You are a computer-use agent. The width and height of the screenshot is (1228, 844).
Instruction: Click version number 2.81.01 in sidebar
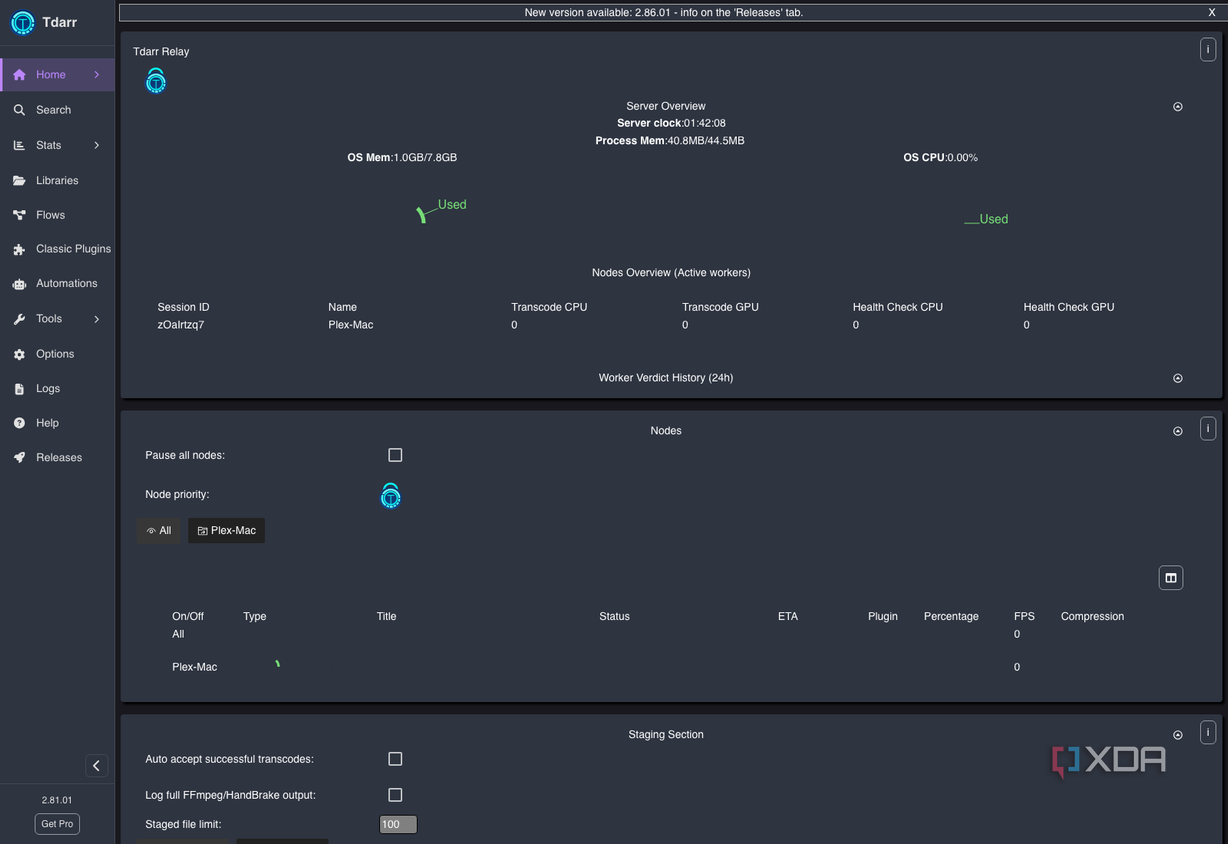coord(57,800)
